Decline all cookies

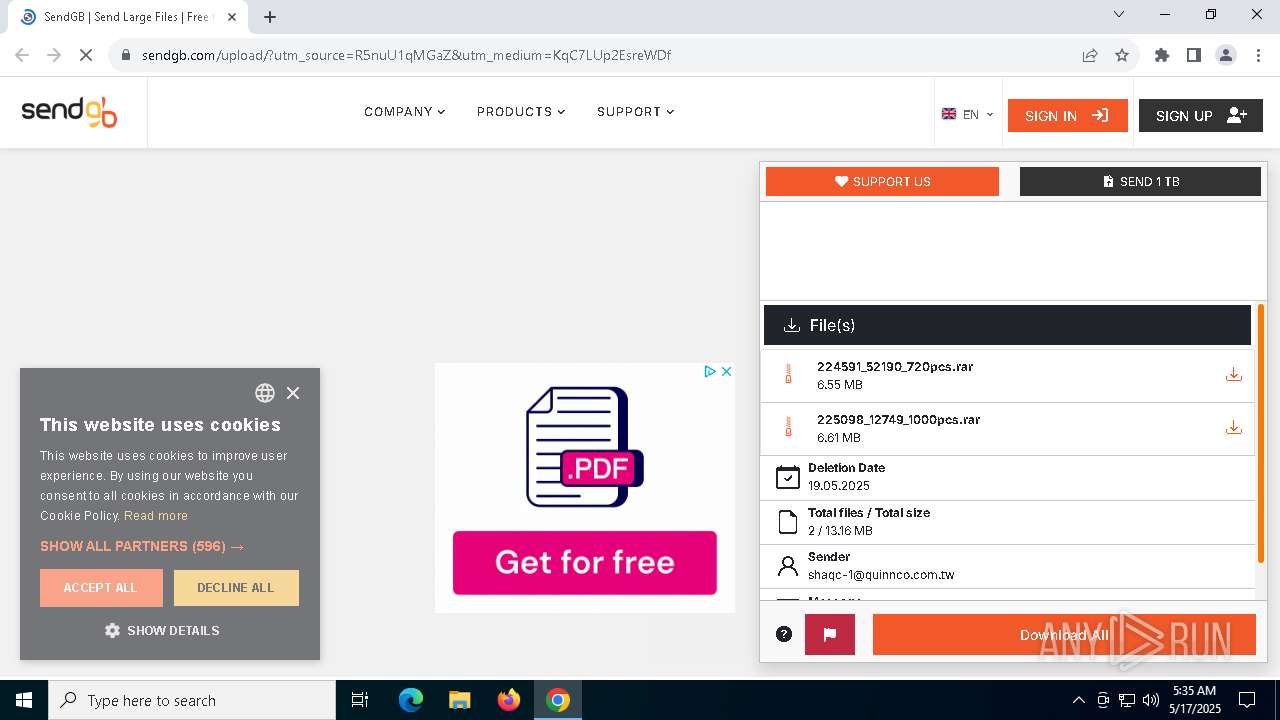[x=236, y=588]
